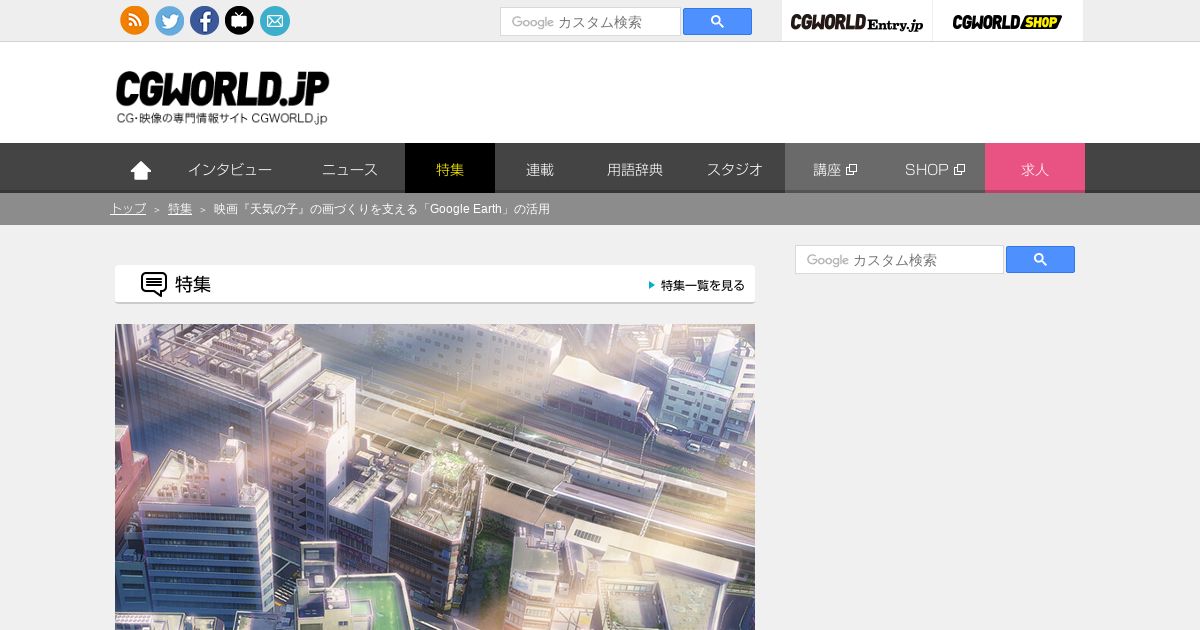
Task: Click the top header search button
Action: (717, 22)
